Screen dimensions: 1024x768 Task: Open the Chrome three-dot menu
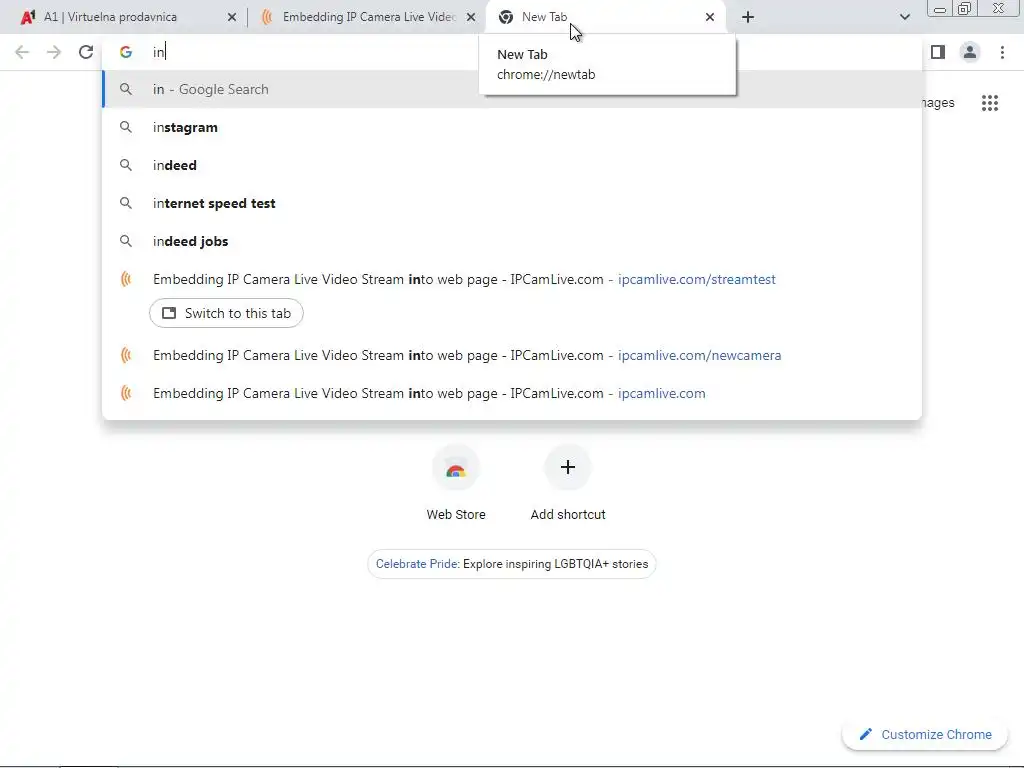pyautogui.click(x=1002, y=52)
